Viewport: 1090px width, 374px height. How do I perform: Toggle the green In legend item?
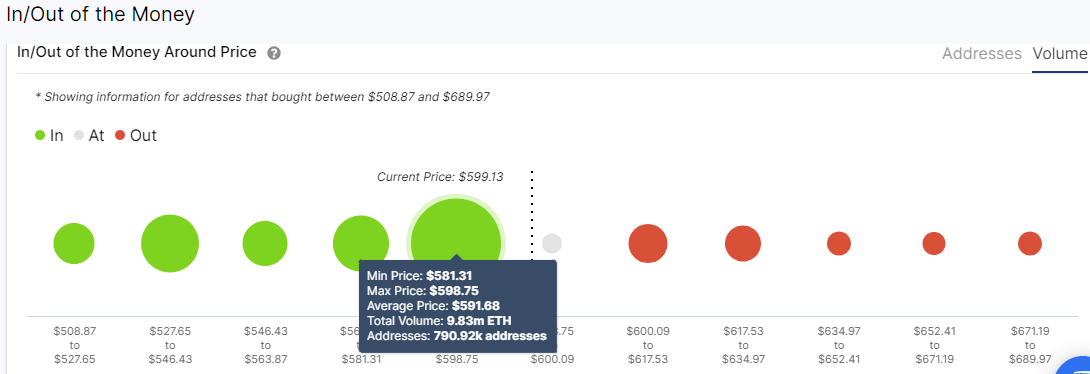pos(49,136)
